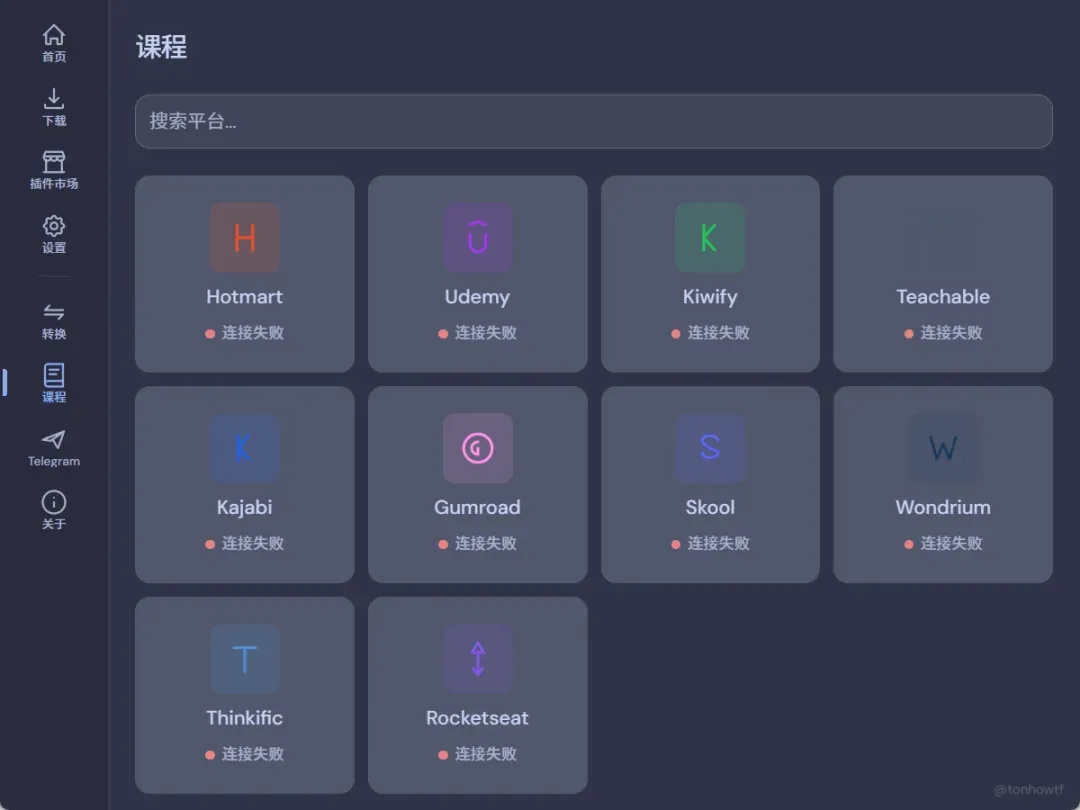Click Thinkific's 连接失败 status text
This screenshot has width=1080, height=810.
[253, 754]
